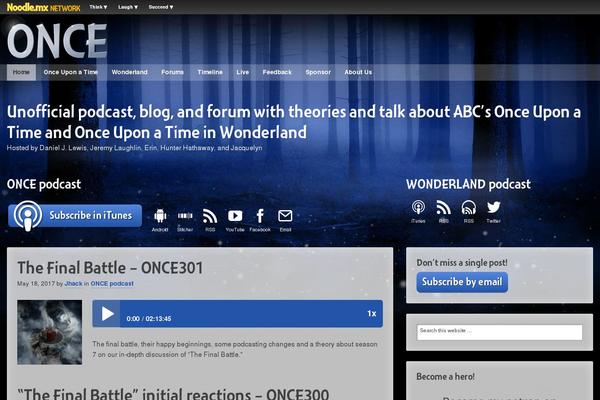Open the Once Upon a Time menu item
The width and height of the screenshot is (600, 400).
click(70, 72)
